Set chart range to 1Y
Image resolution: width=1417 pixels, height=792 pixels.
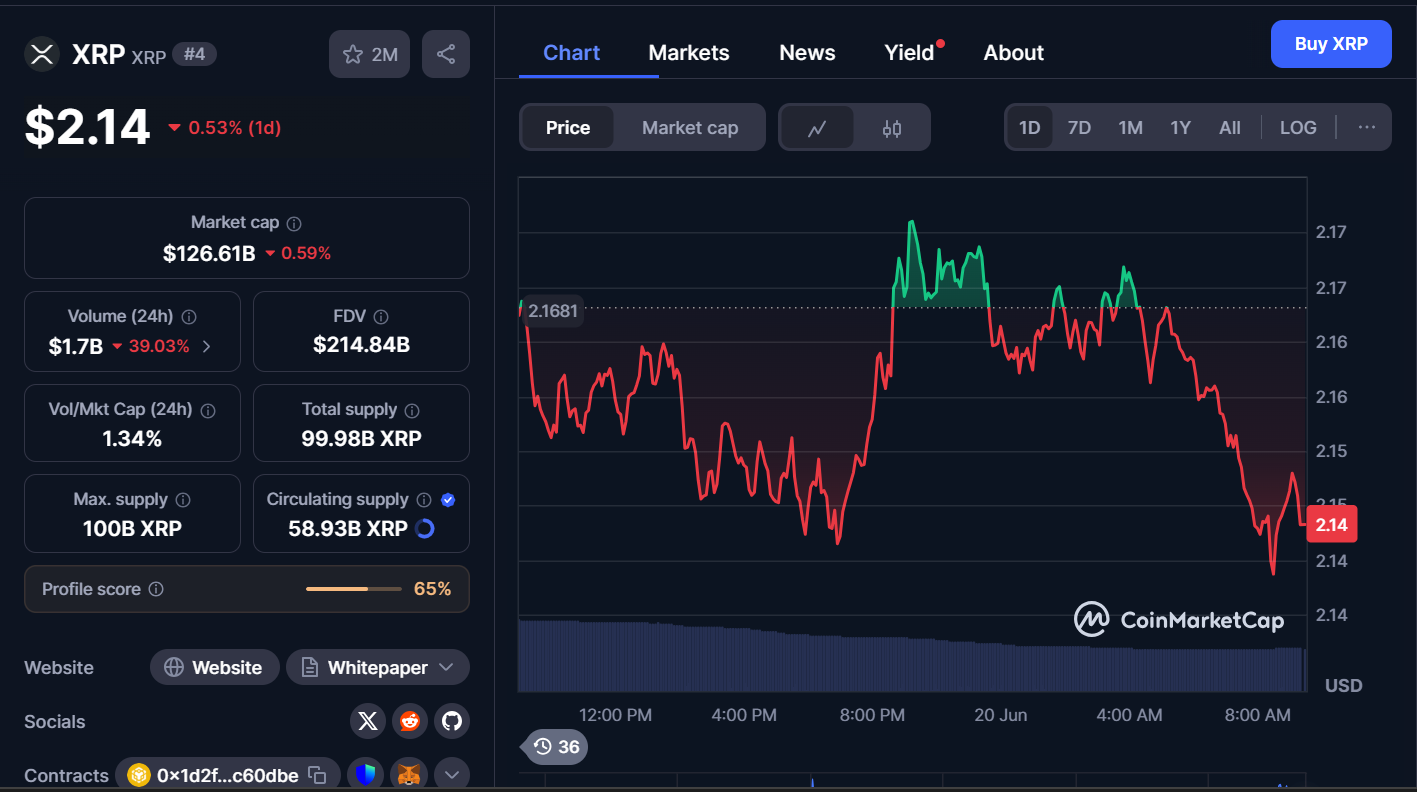coord(1181,128)
